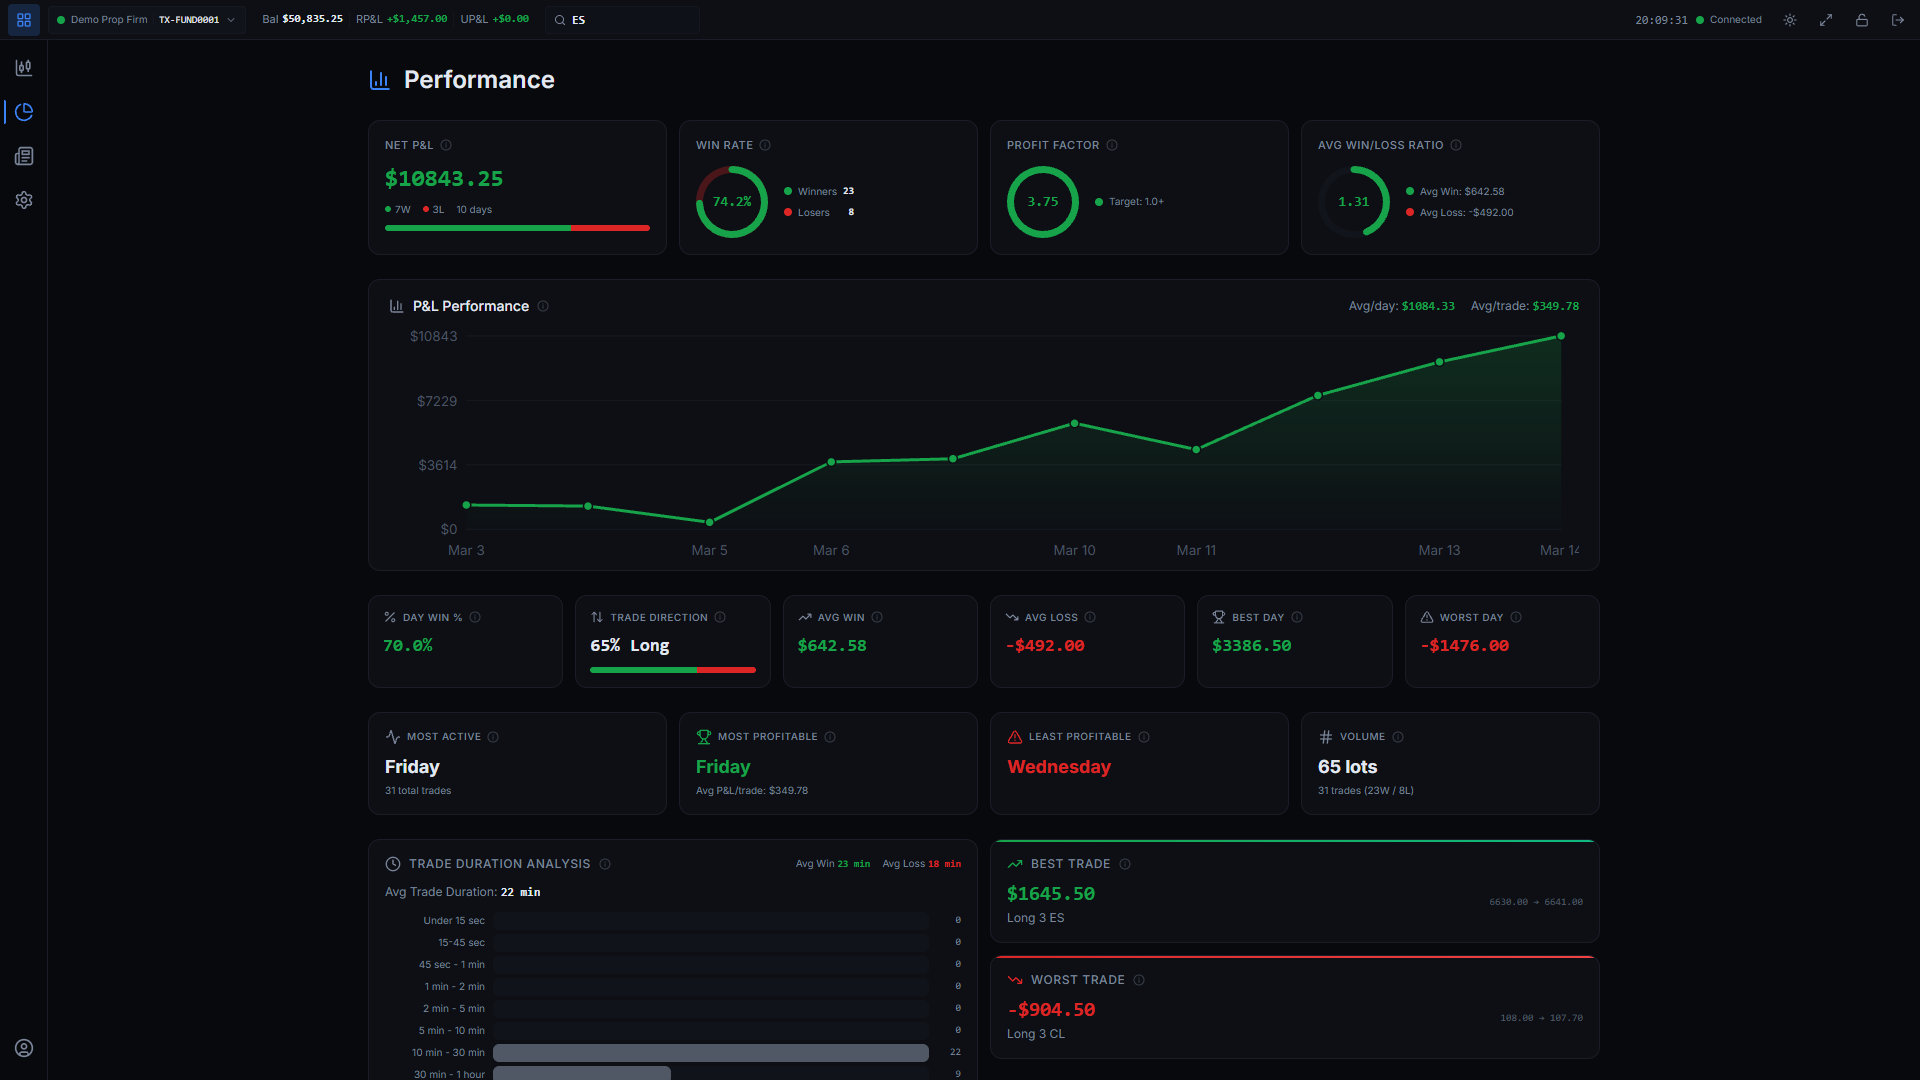The width and height of the screenshot is (1920, 1080).
Task: Show info for Avg Win/Loss Ratio
Action: (1456, 145)
